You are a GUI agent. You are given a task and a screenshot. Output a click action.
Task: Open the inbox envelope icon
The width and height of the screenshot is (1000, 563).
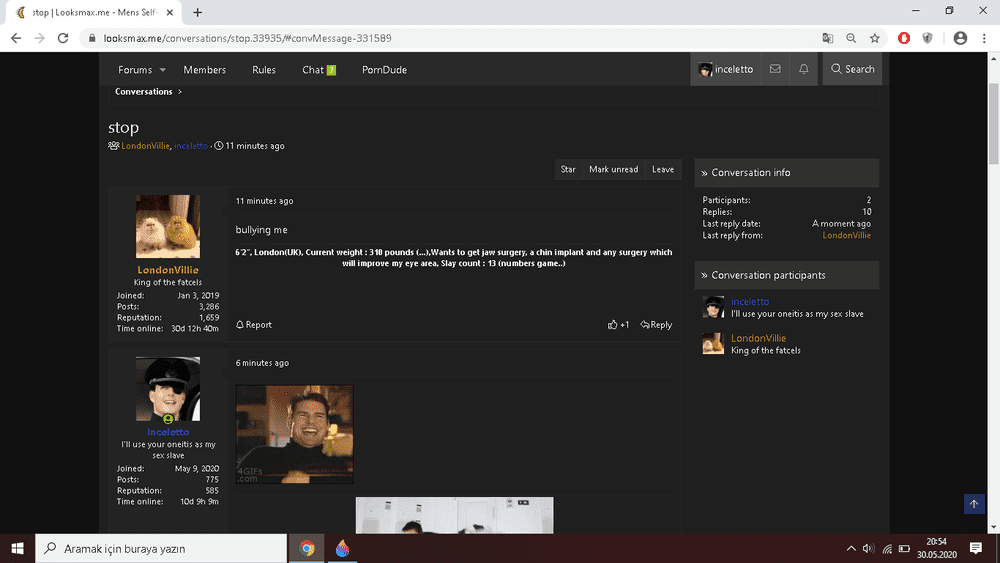775,69
